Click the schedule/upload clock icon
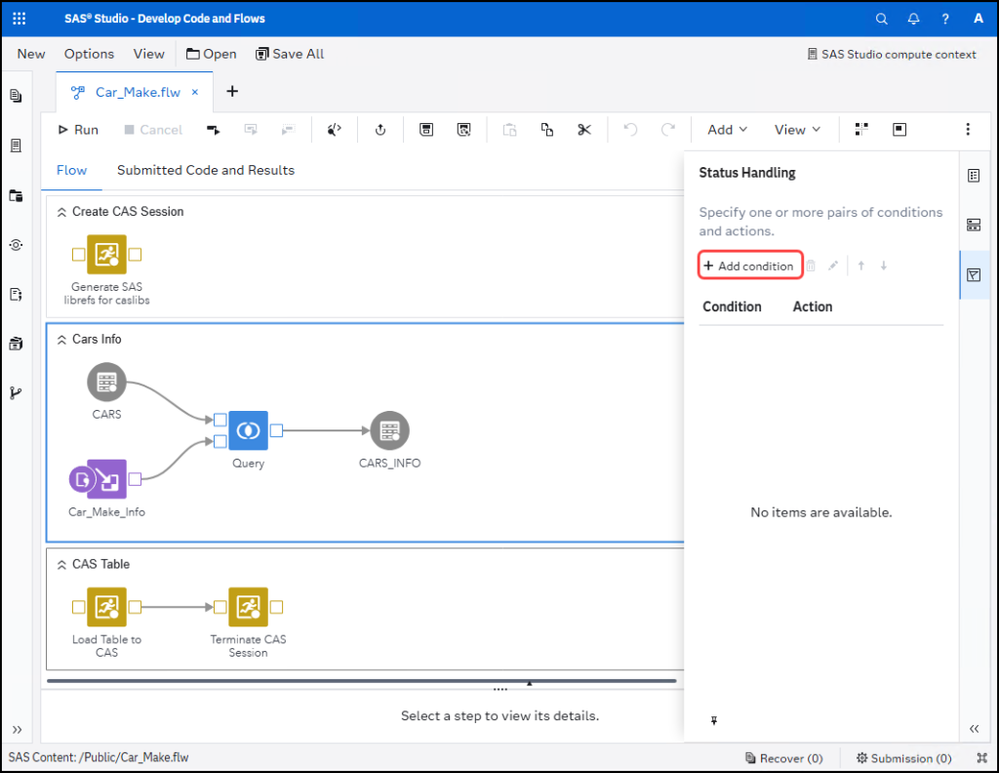This screenshot has width=999, height=773. coord(380,130)
